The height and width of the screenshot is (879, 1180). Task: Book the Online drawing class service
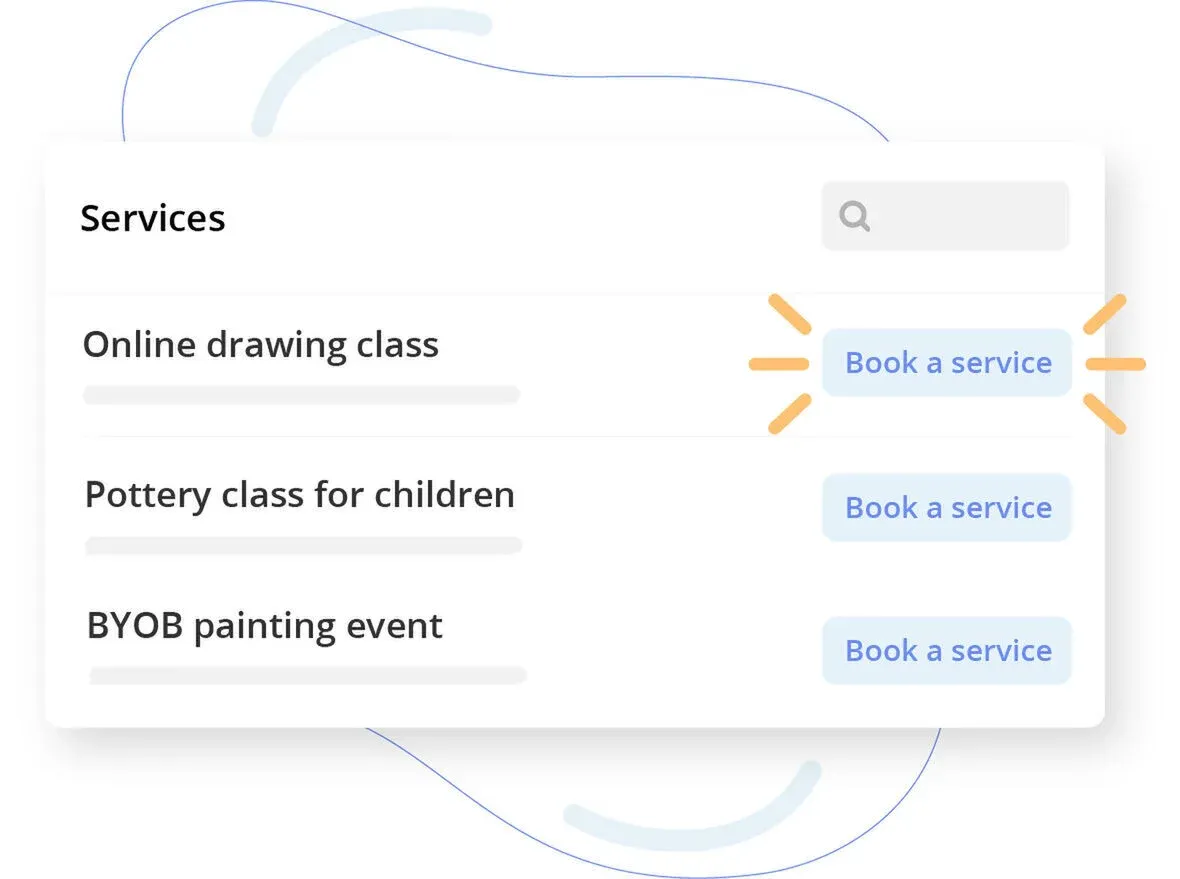947,363
